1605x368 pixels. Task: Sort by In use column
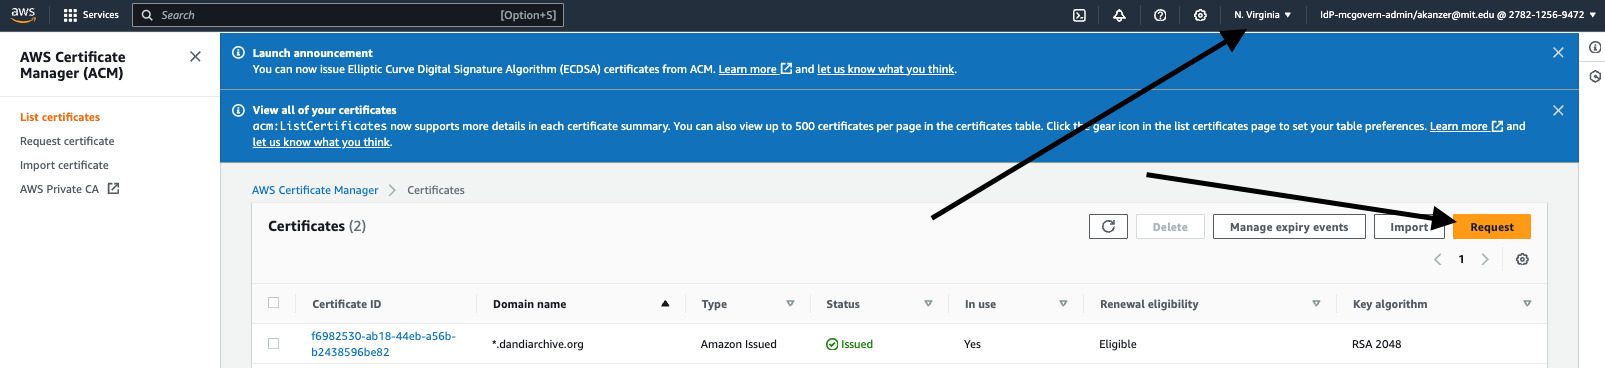tap(1063, 304)
